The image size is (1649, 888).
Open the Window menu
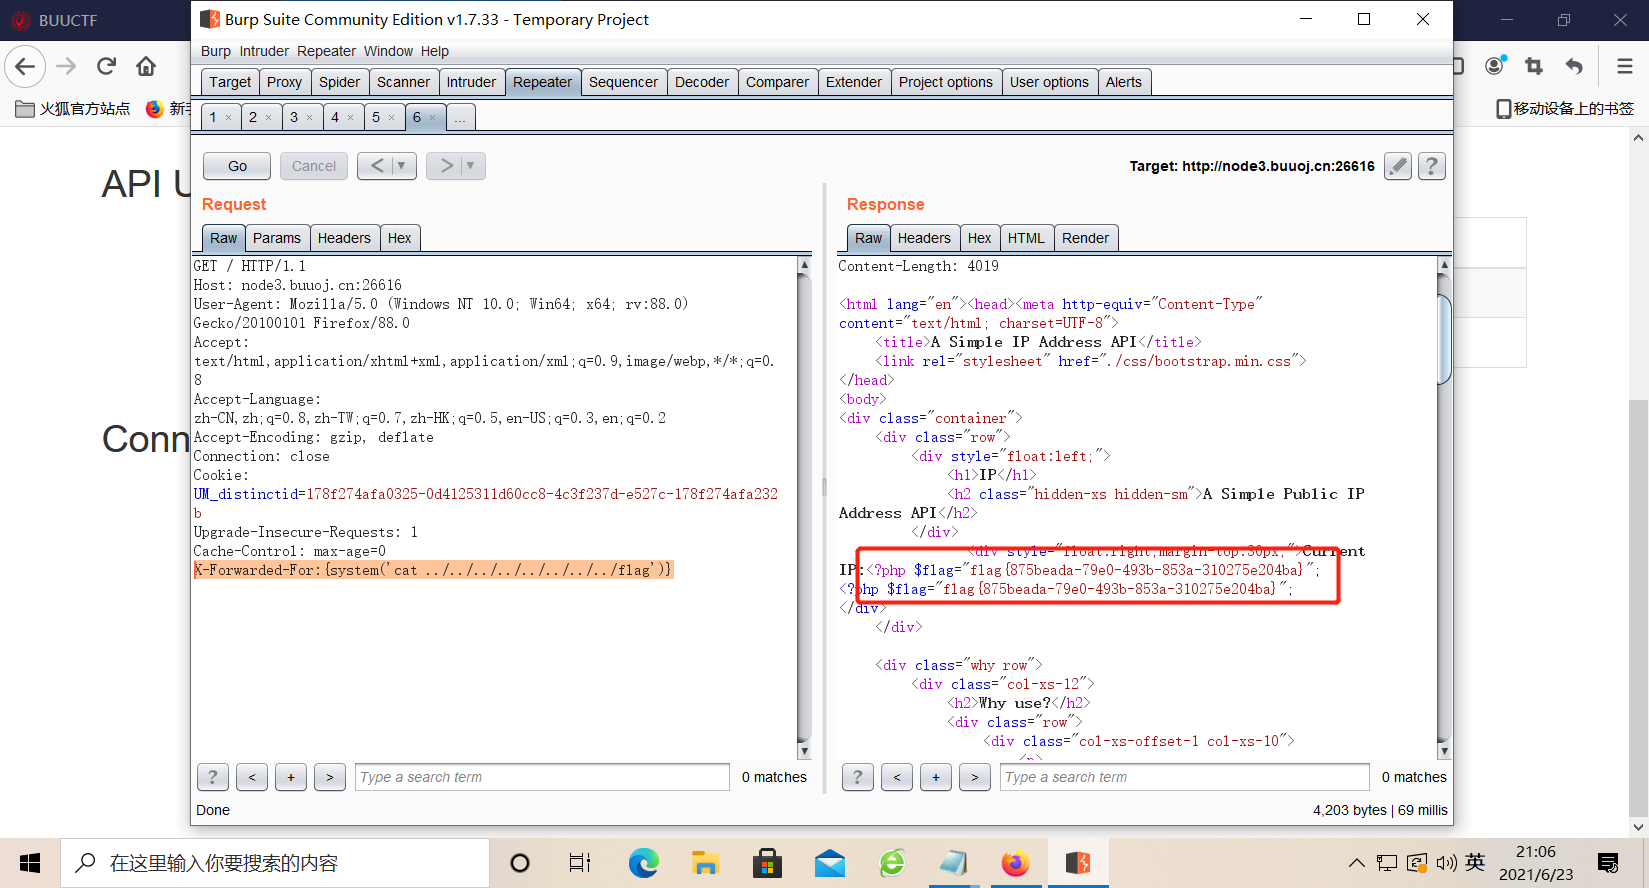388,51
